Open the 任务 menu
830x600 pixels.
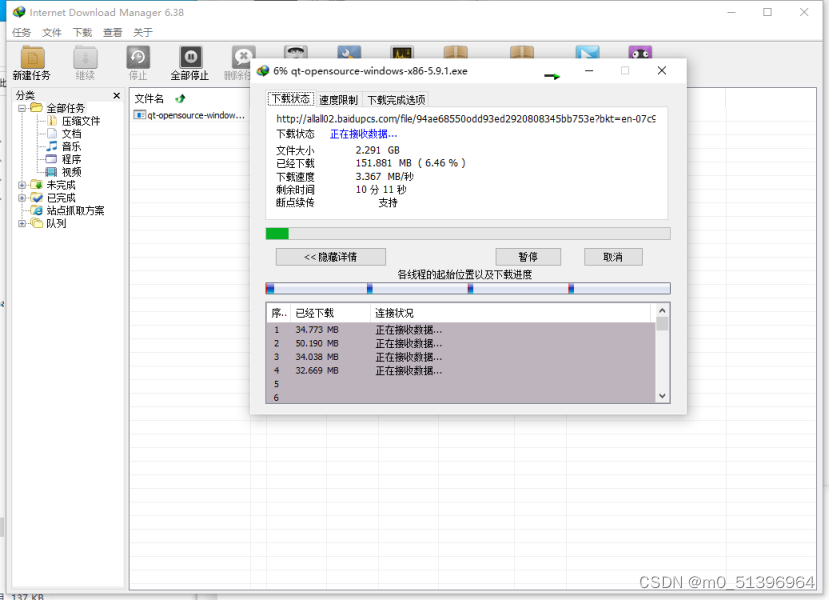click(22, 33)
